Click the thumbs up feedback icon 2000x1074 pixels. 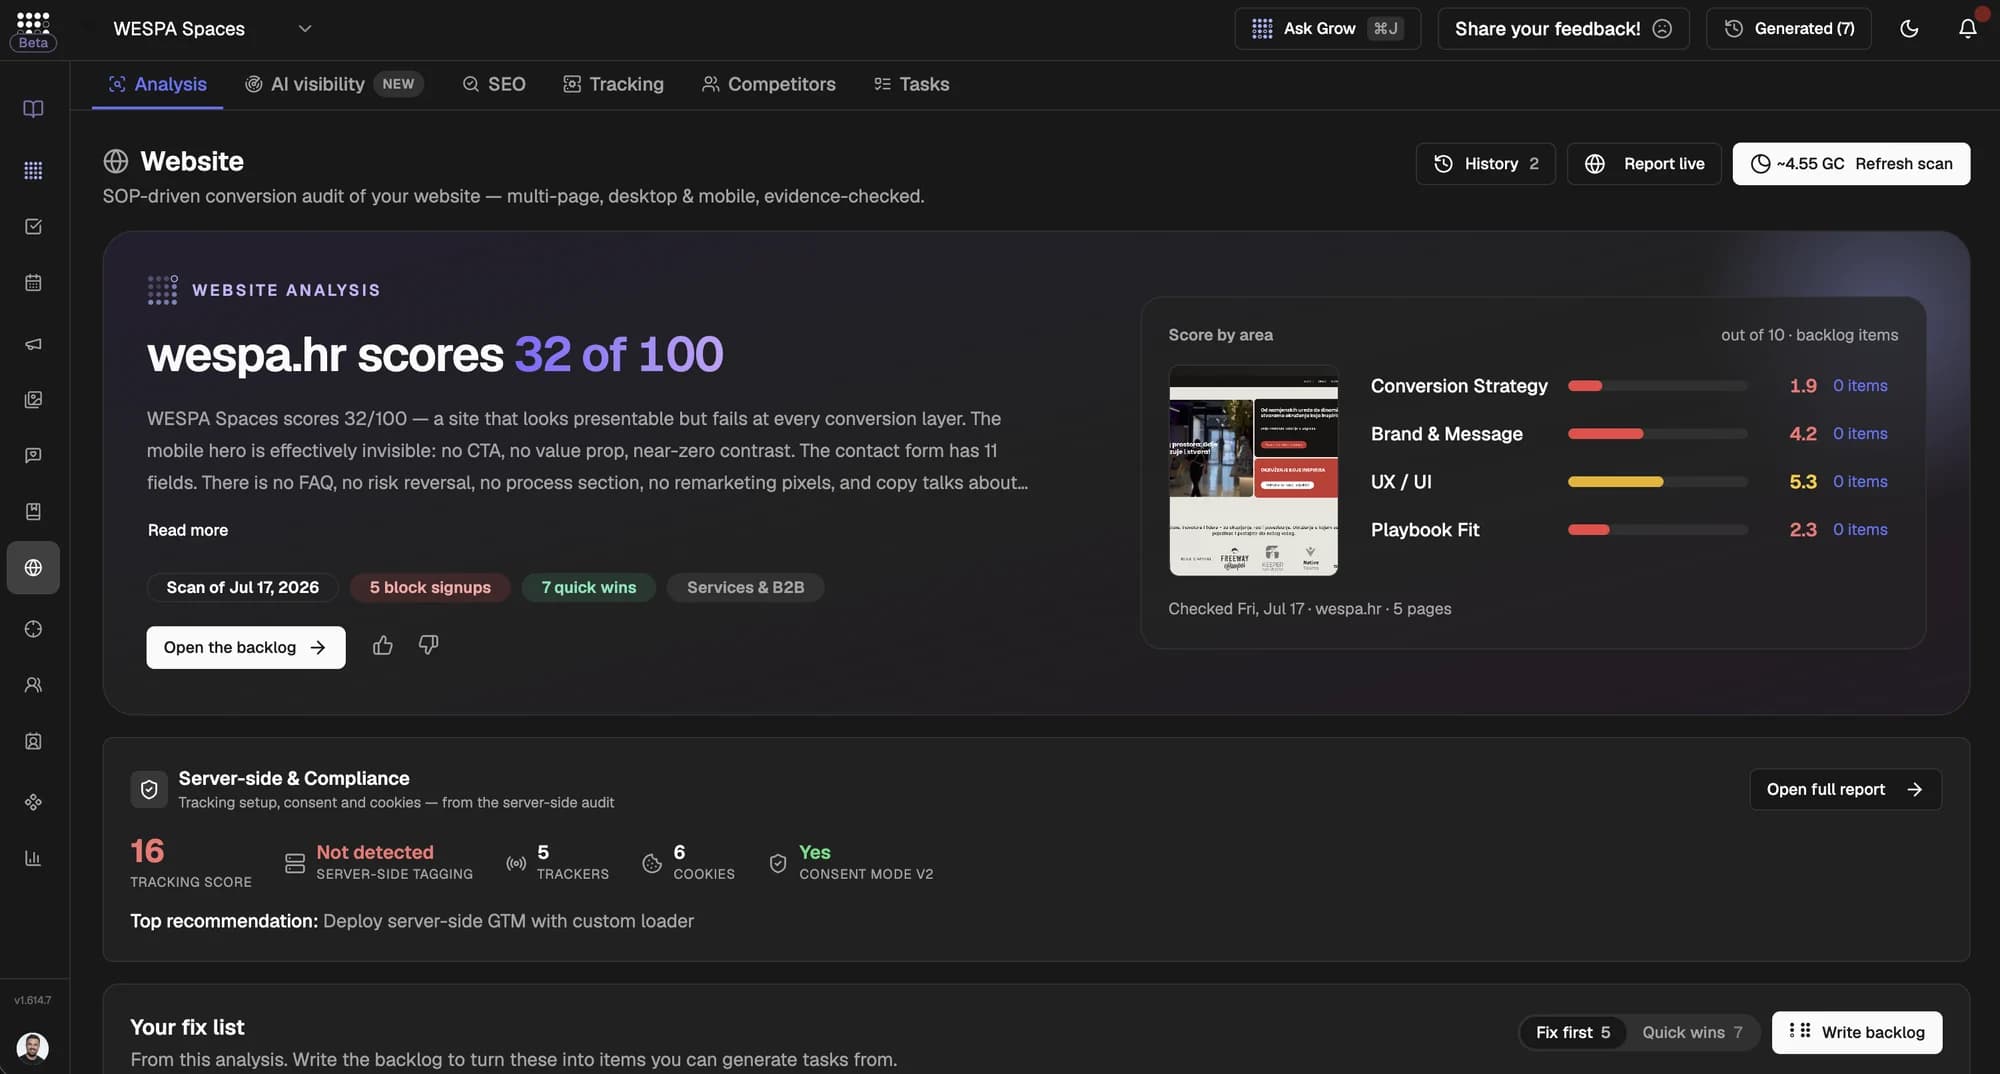point(382,646)
